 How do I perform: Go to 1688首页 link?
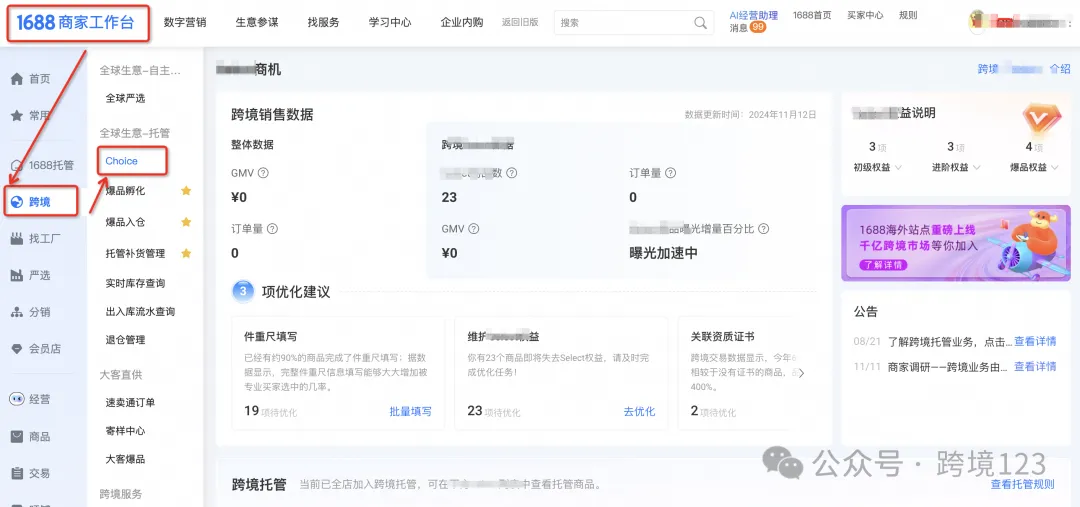(812, 15)
